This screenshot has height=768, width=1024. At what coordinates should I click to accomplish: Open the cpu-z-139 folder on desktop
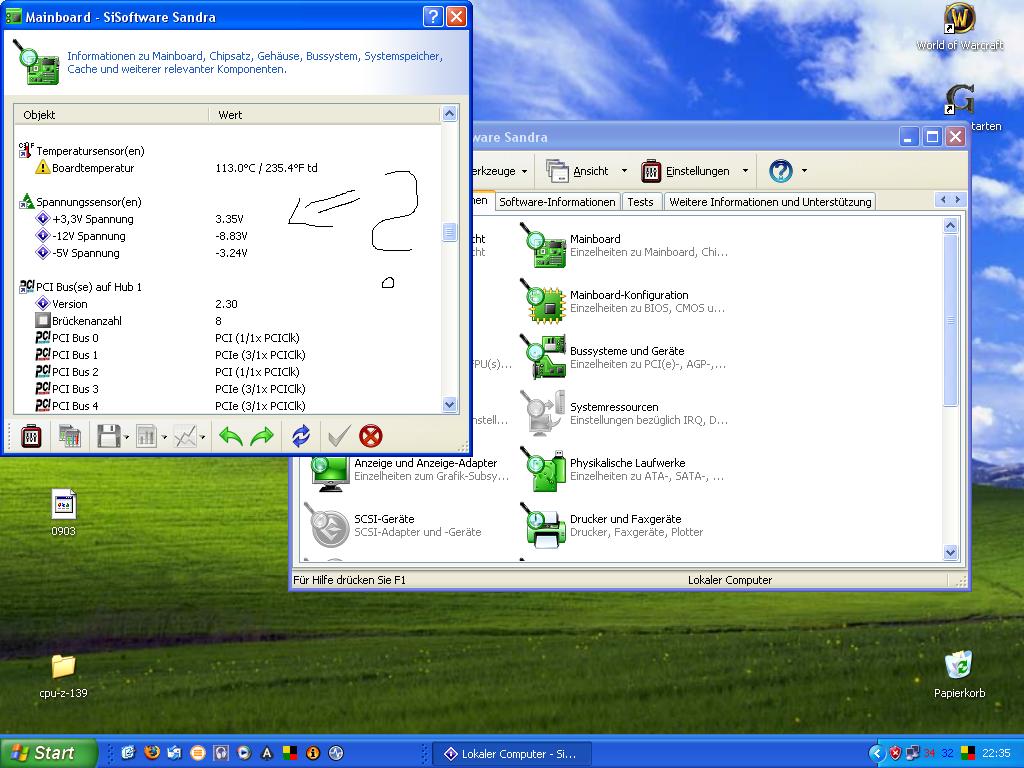pyautogui.click(x=63, y=676)
